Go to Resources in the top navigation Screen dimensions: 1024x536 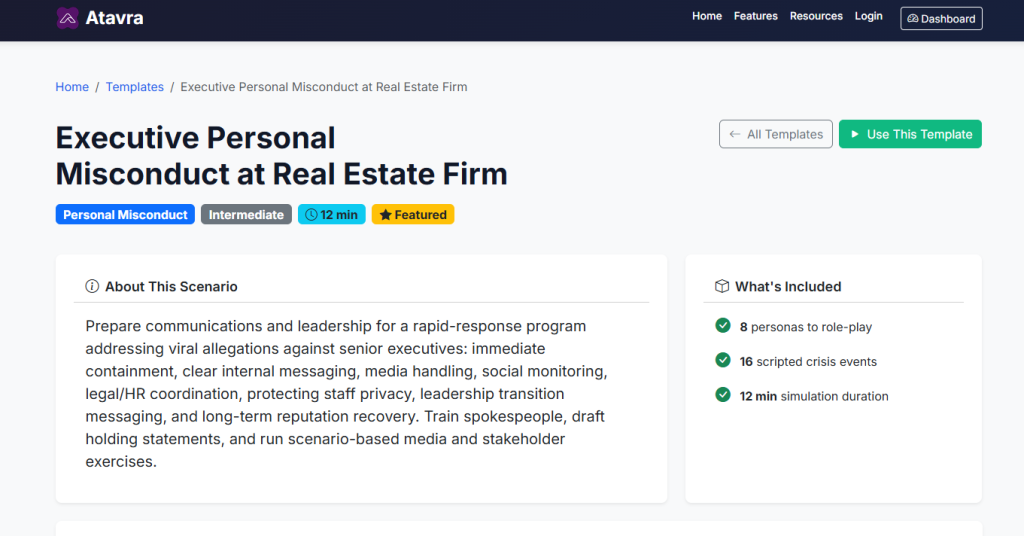tap(816, 16)
